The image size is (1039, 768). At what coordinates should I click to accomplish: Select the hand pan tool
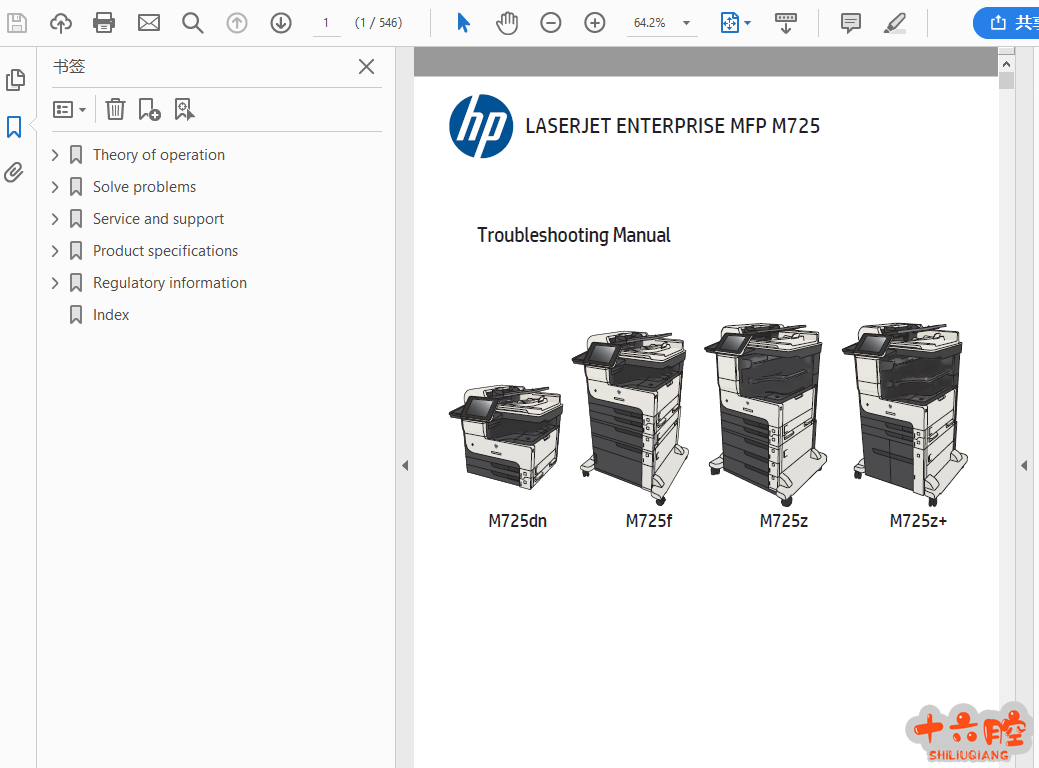[x=507, y=22]
